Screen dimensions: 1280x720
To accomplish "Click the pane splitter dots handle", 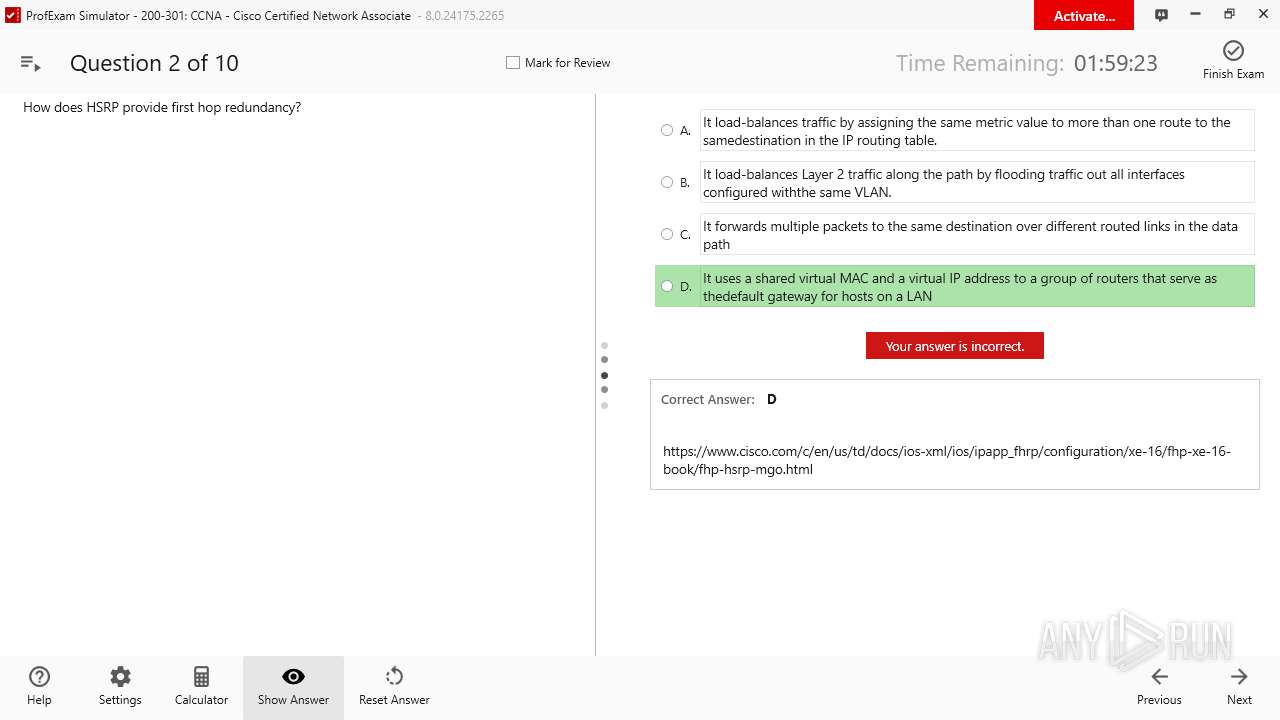I will click(x=604, y=375).
